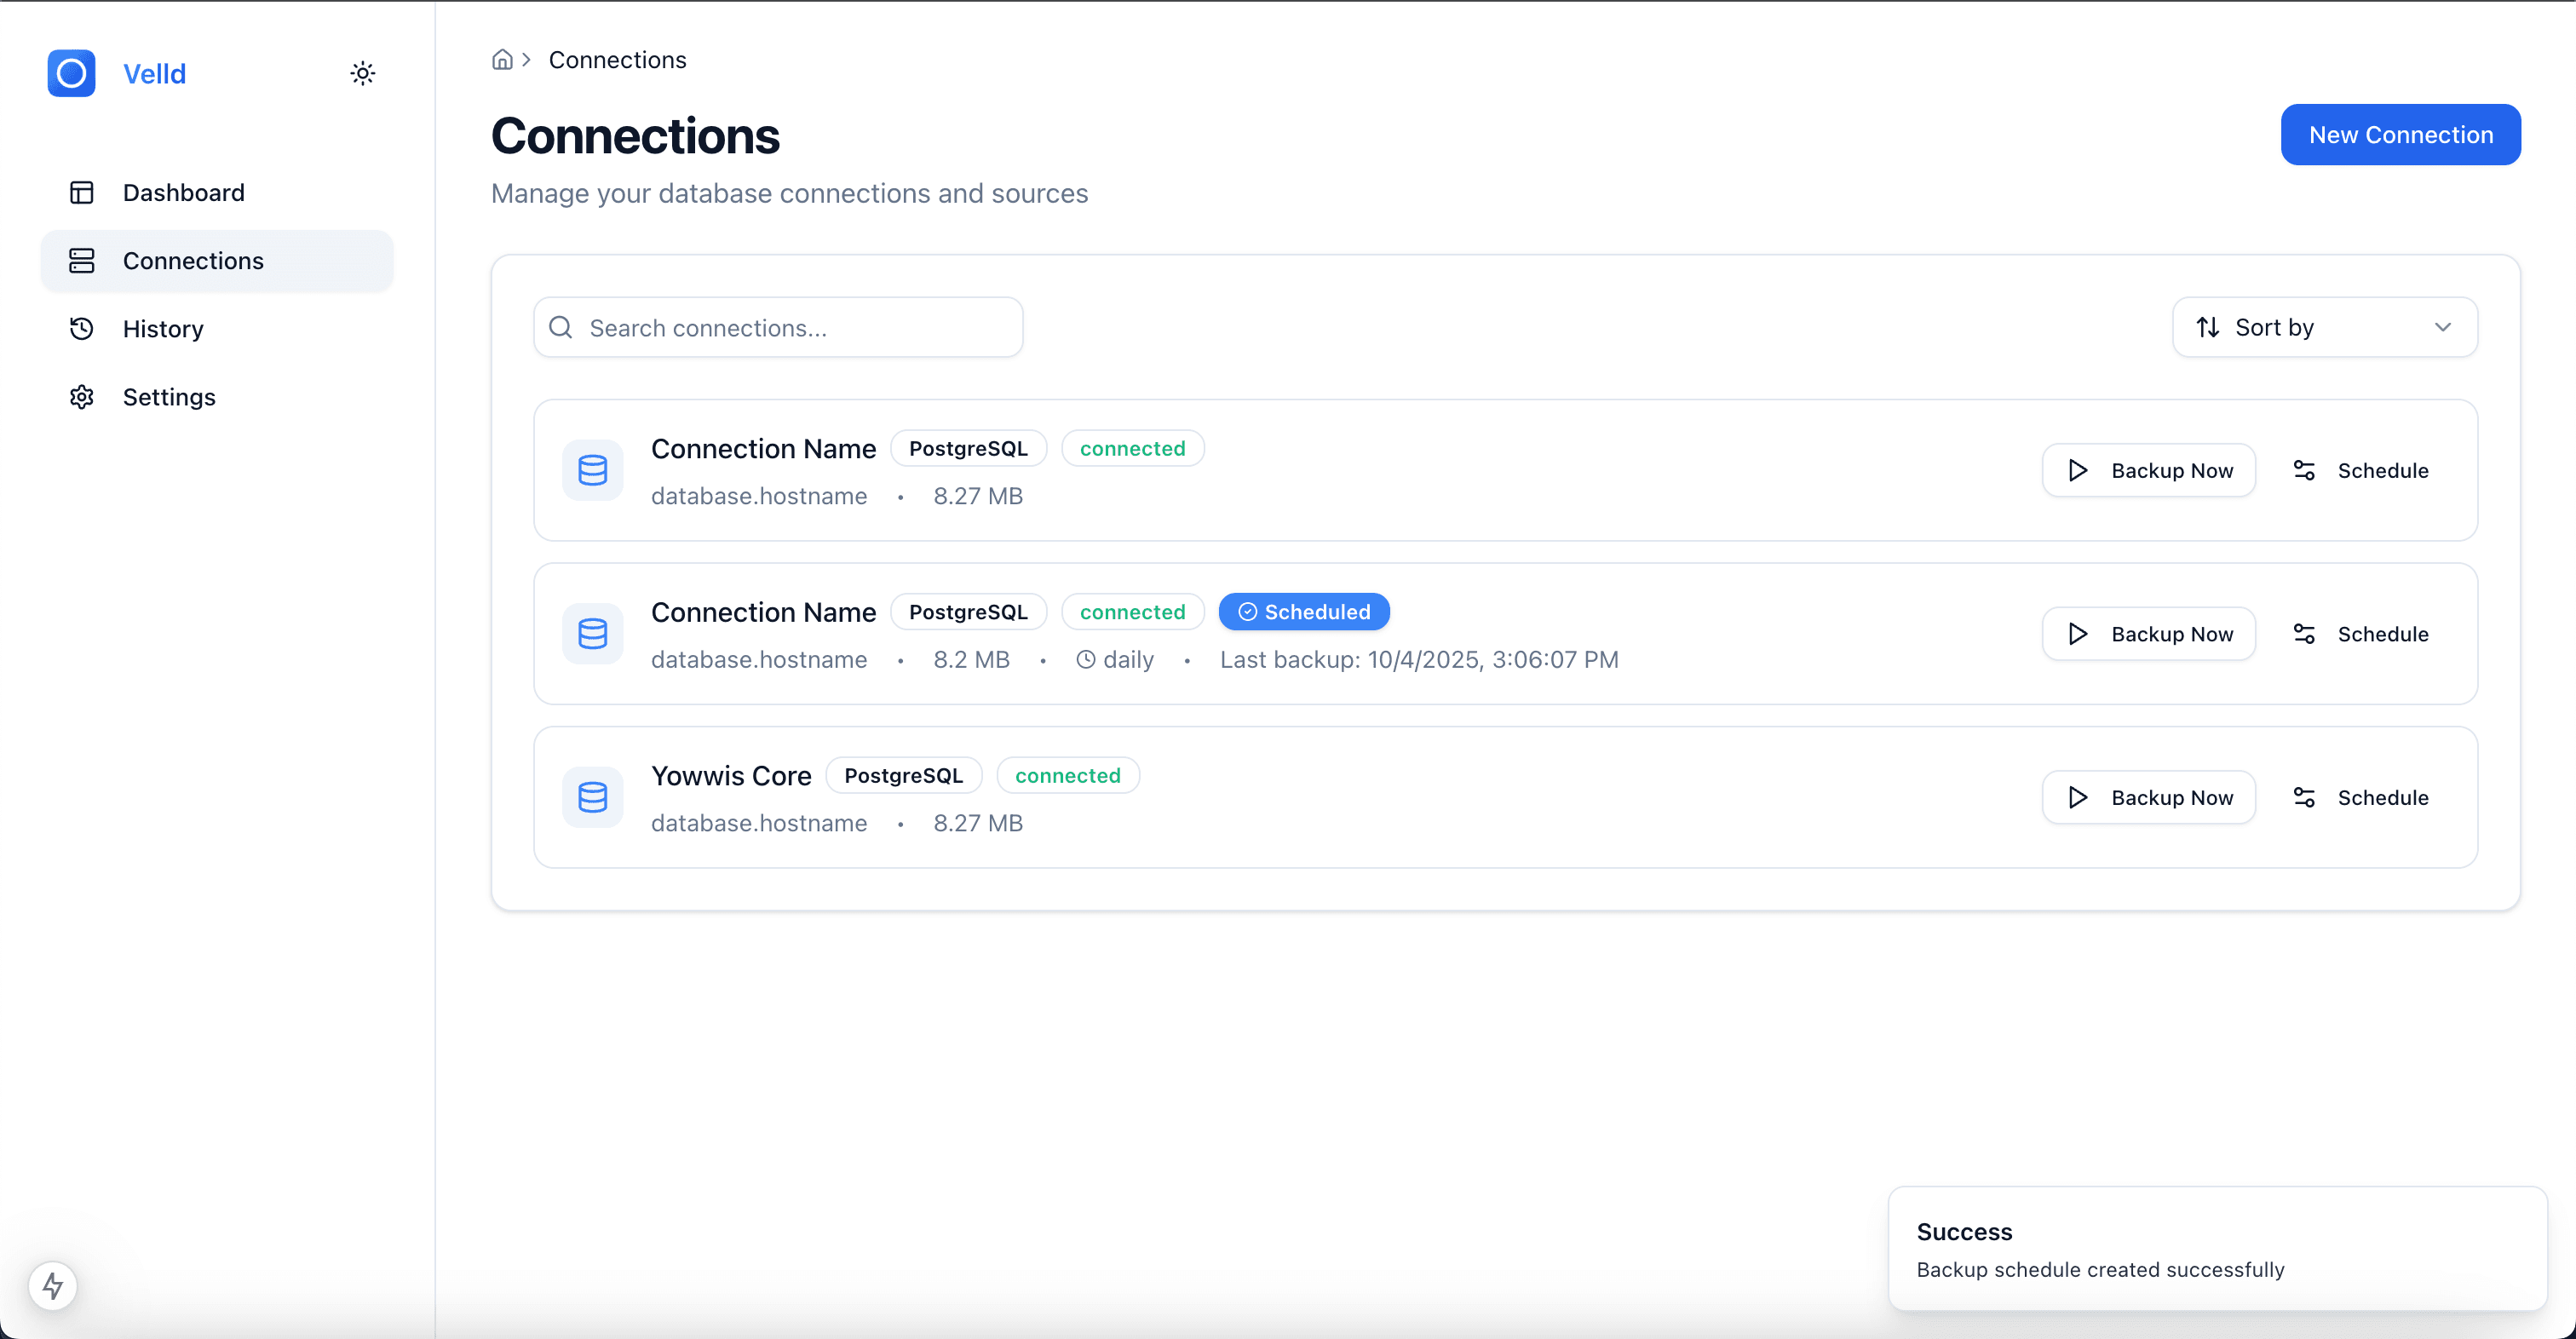2576x1339 pixels.
Task: Open the Dashboard page in the sidebar
Action: pyautogui.click(x=183, y=192)
